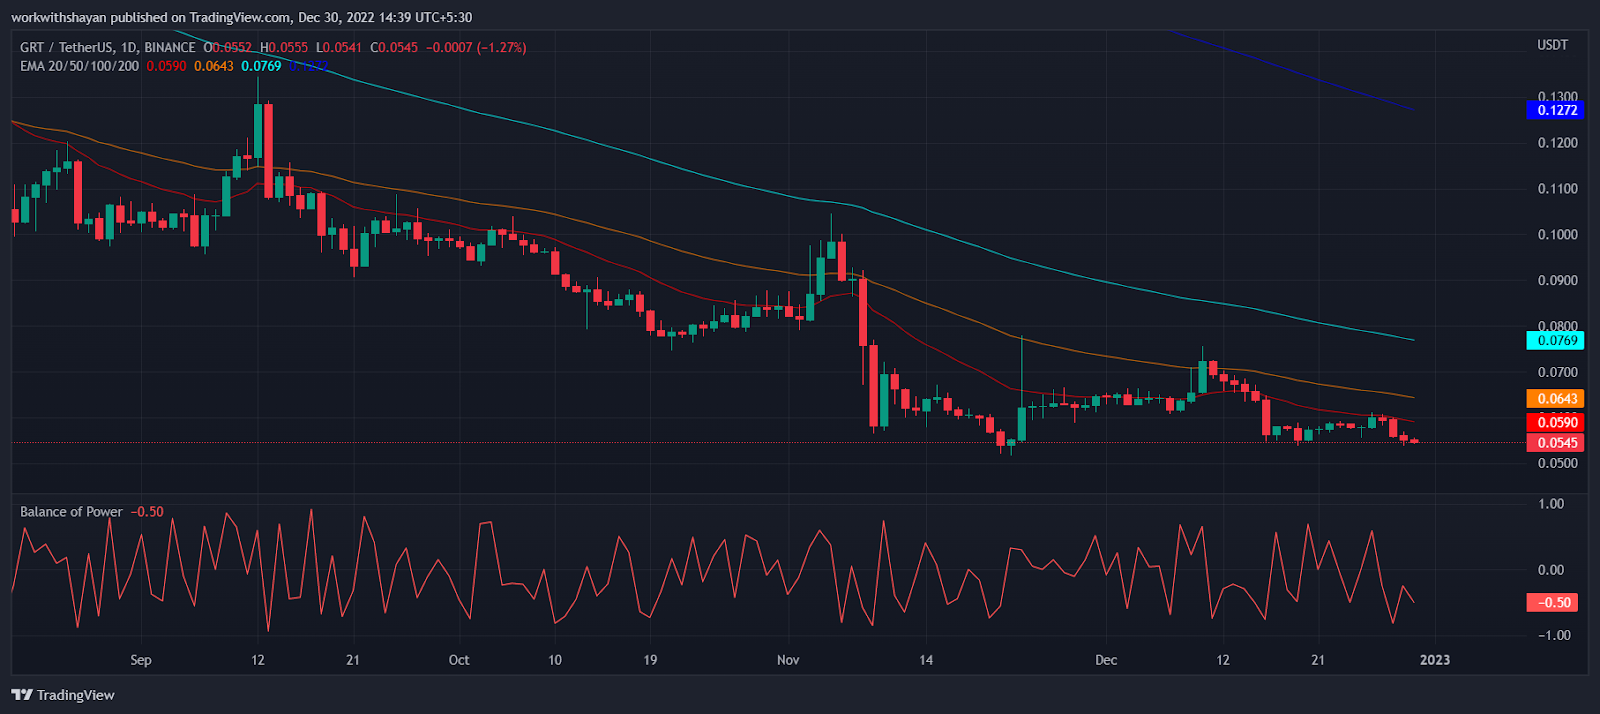Click the Nov label on time axis
The height and width of the screenshot is (714, 1600).
click(x=788, y=660)
